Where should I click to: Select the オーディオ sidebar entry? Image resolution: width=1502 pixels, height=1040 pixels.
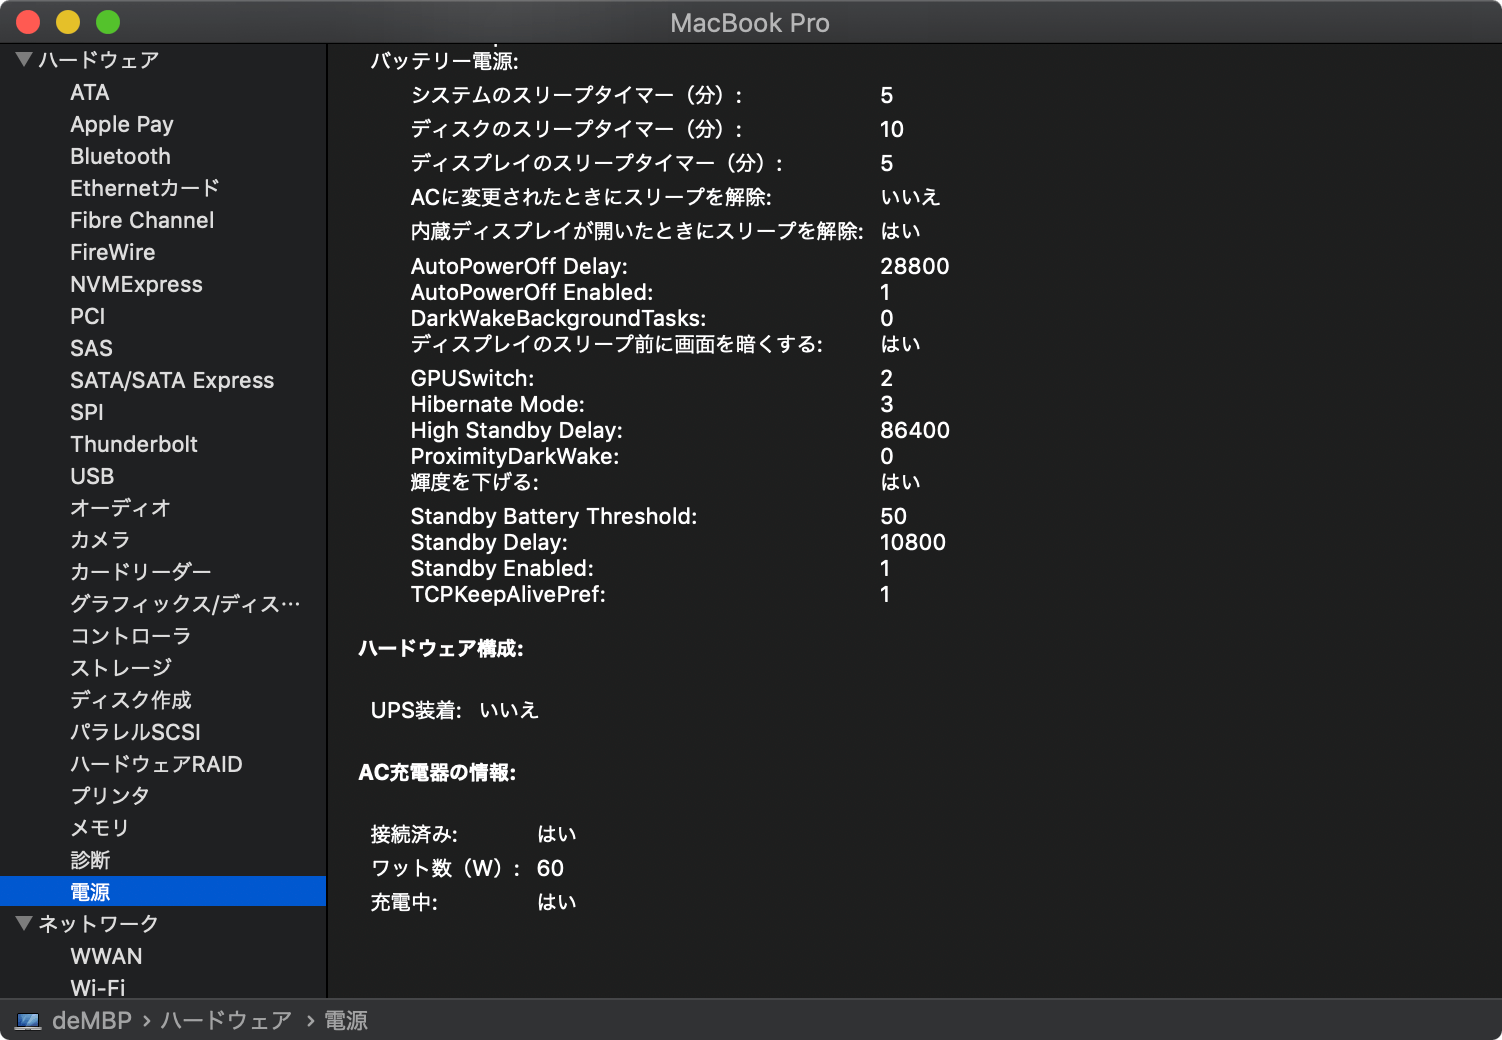click(120, 508)
